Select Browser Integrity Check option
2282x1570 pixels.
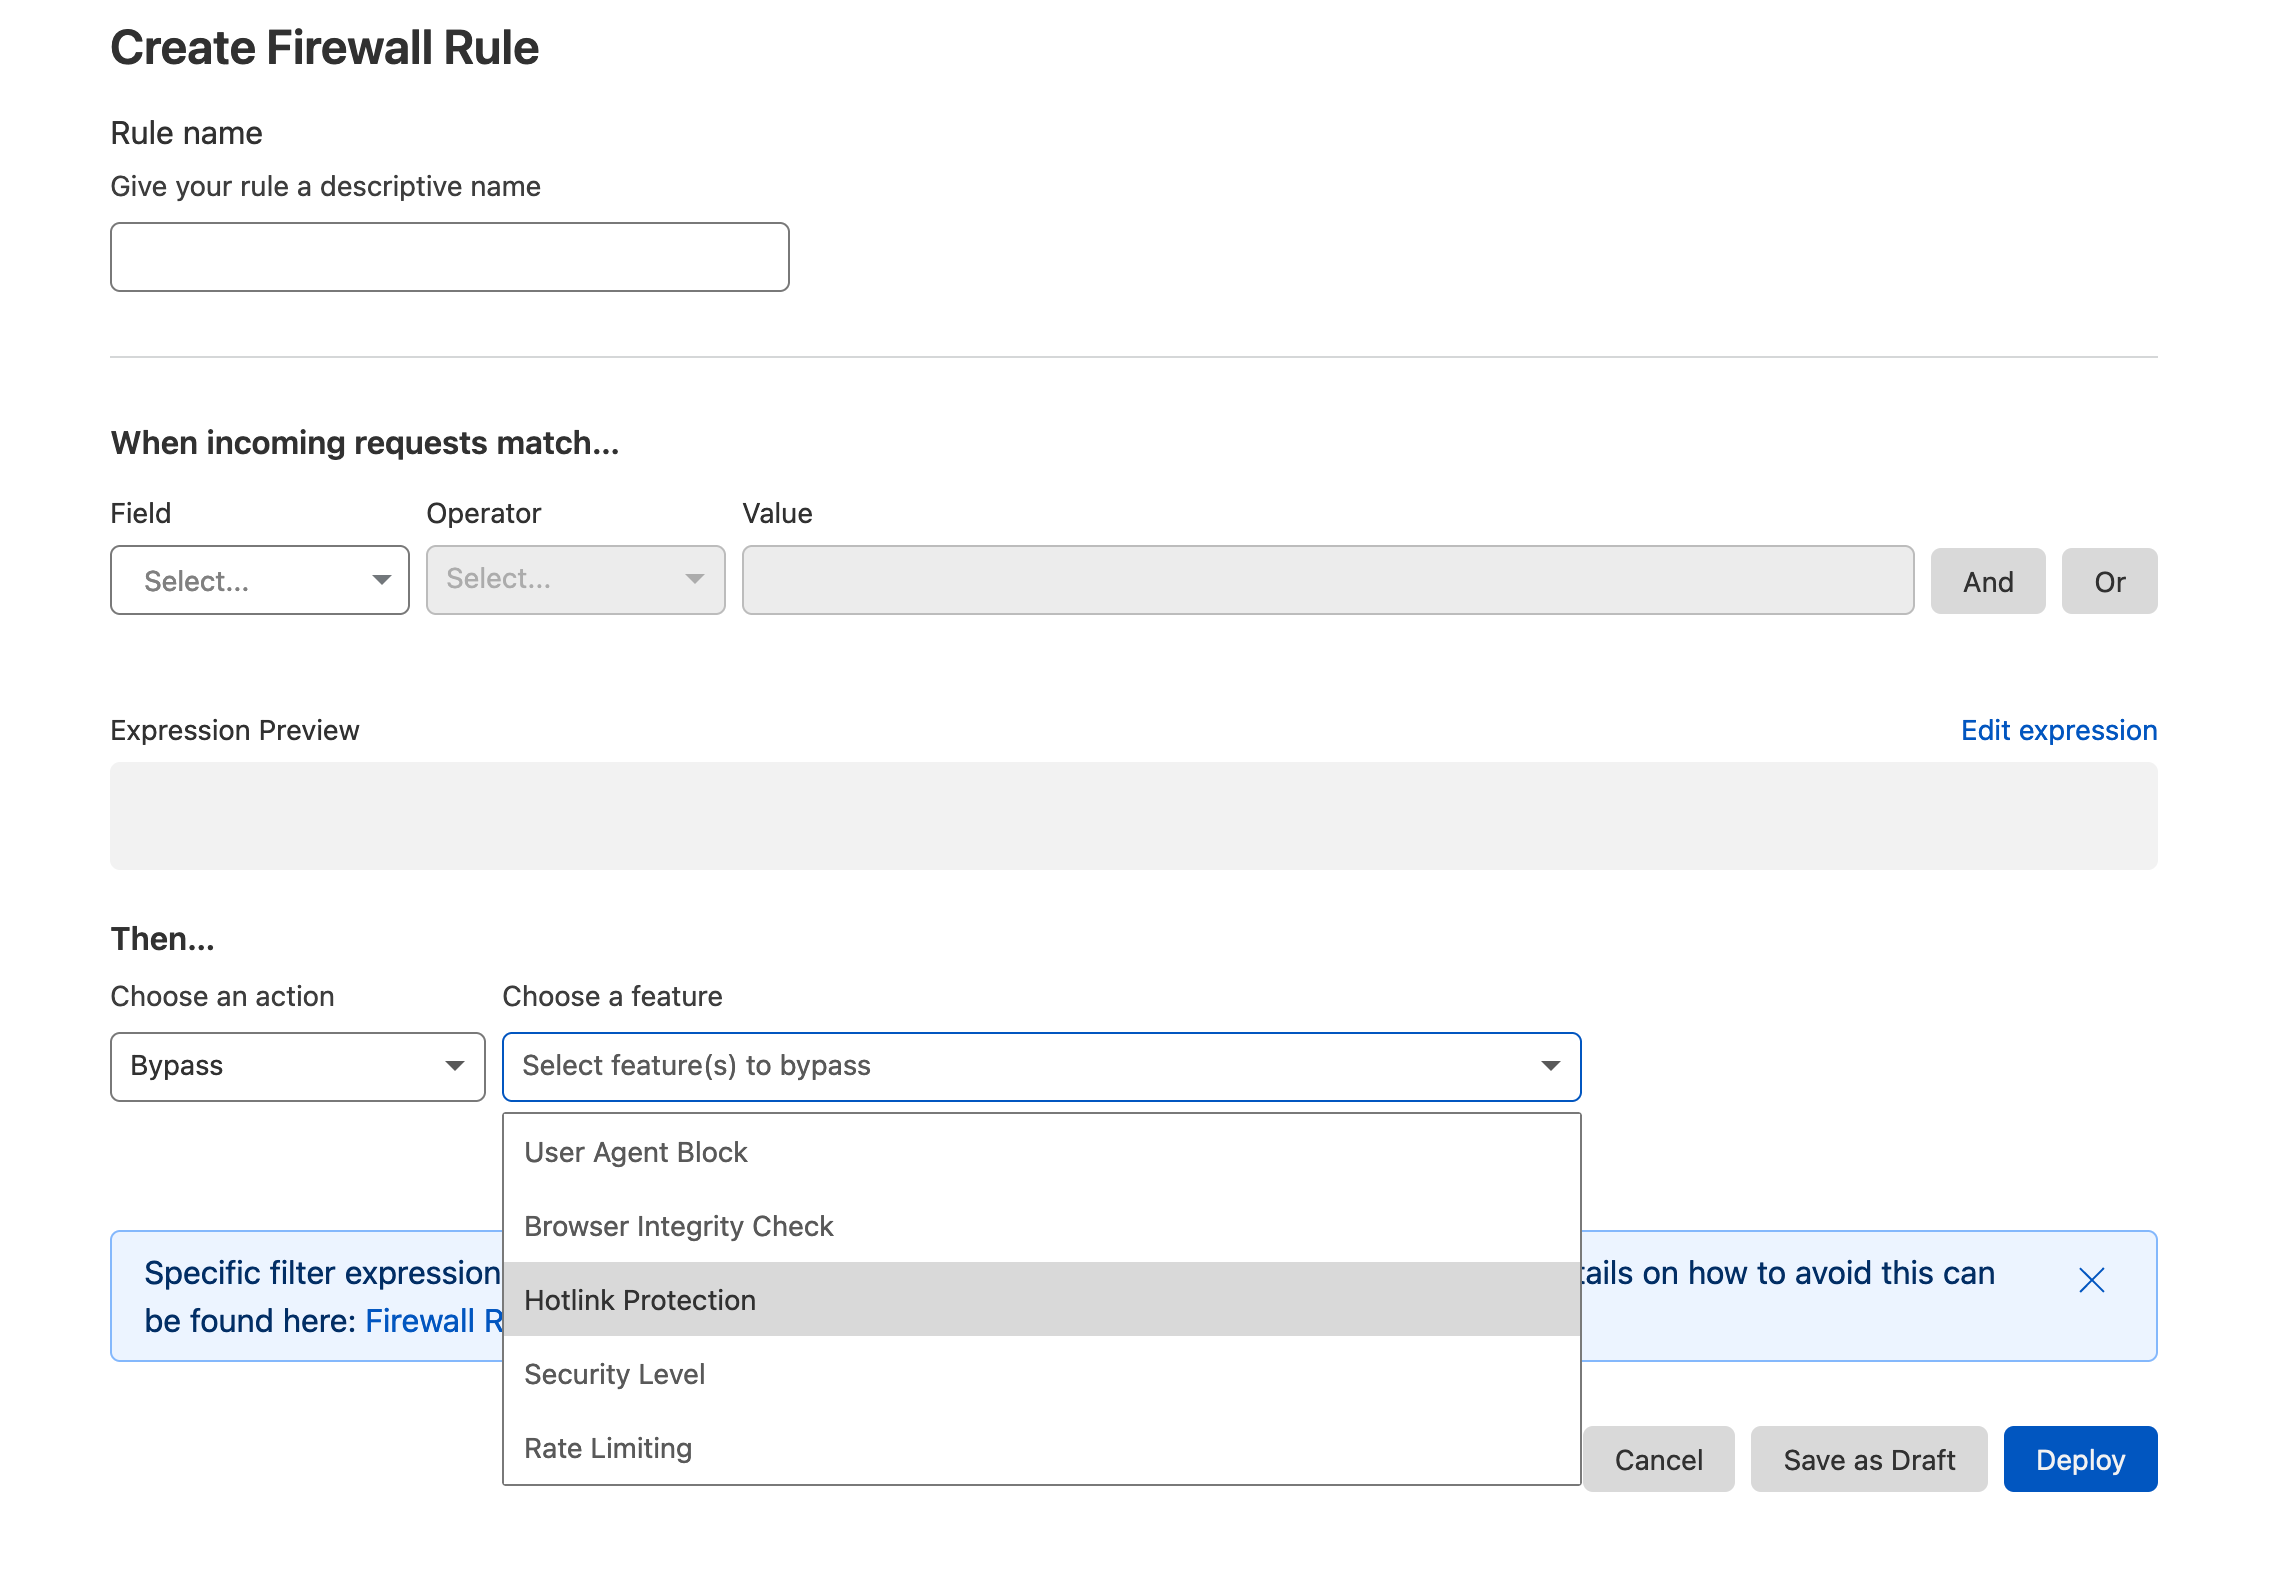click(x=678, y=1226)
